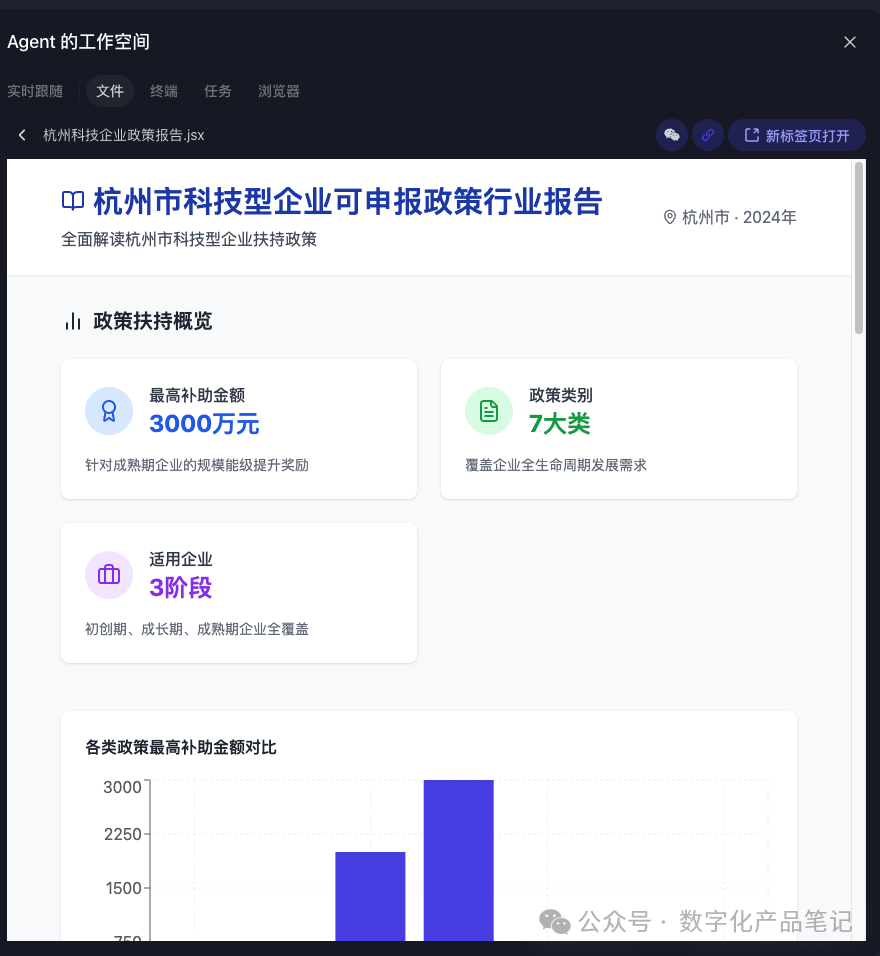
Task: Click the bar chart icon beside 政策扶持概览
Action: pos(73,321)
